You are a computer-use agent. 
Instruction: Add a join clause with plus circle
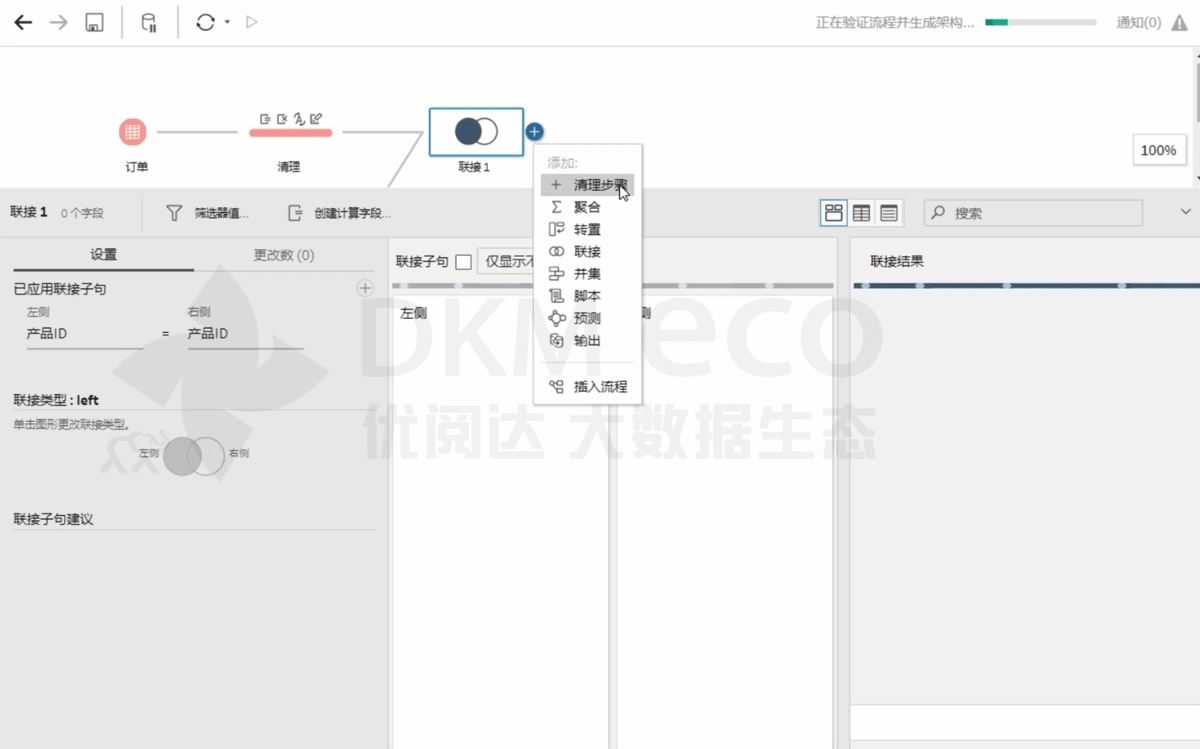click(x=365, y=288)
